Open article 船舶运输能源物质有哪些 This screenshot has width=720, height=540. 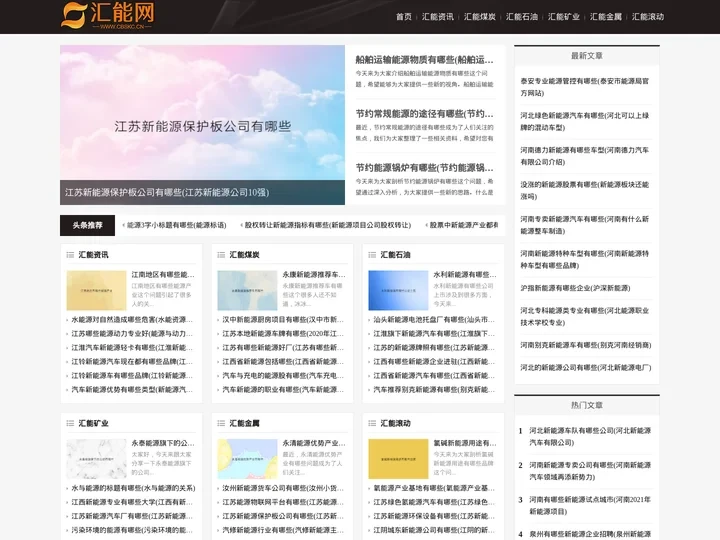coord(424,60)
